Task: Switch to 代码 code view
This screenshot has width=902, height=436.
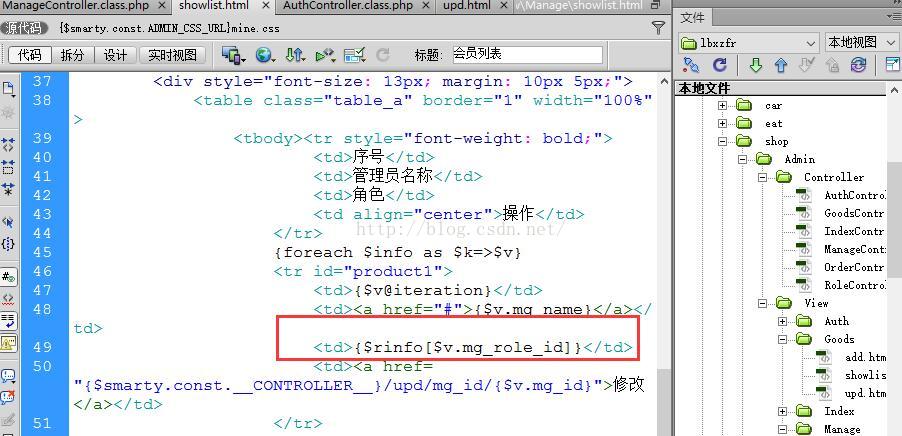Action: tap(30, 55)
